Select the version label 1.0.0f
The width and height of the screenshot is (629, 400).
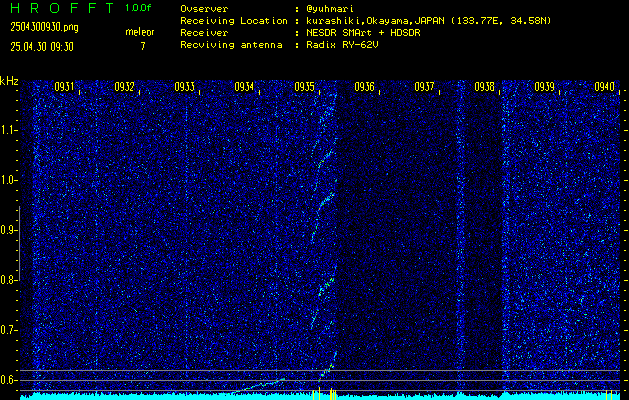pyautogui.click(x=138, y=8)
